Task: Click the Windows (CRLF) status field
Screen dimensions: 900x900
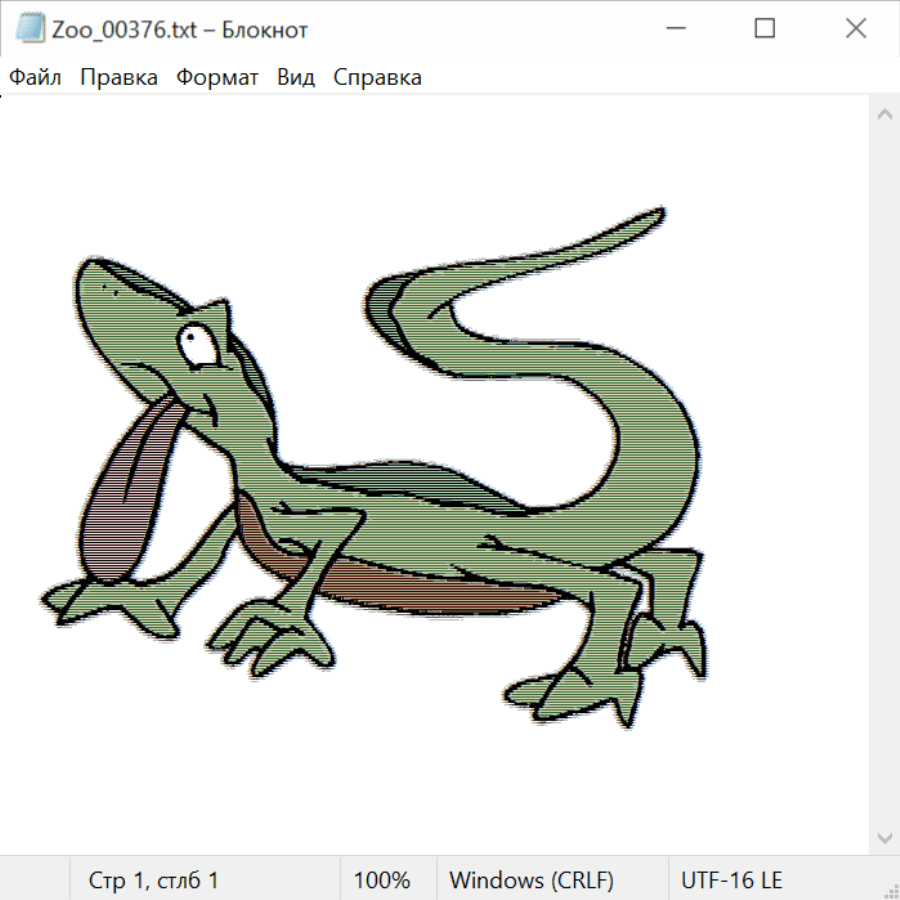Action: [531, 881]
